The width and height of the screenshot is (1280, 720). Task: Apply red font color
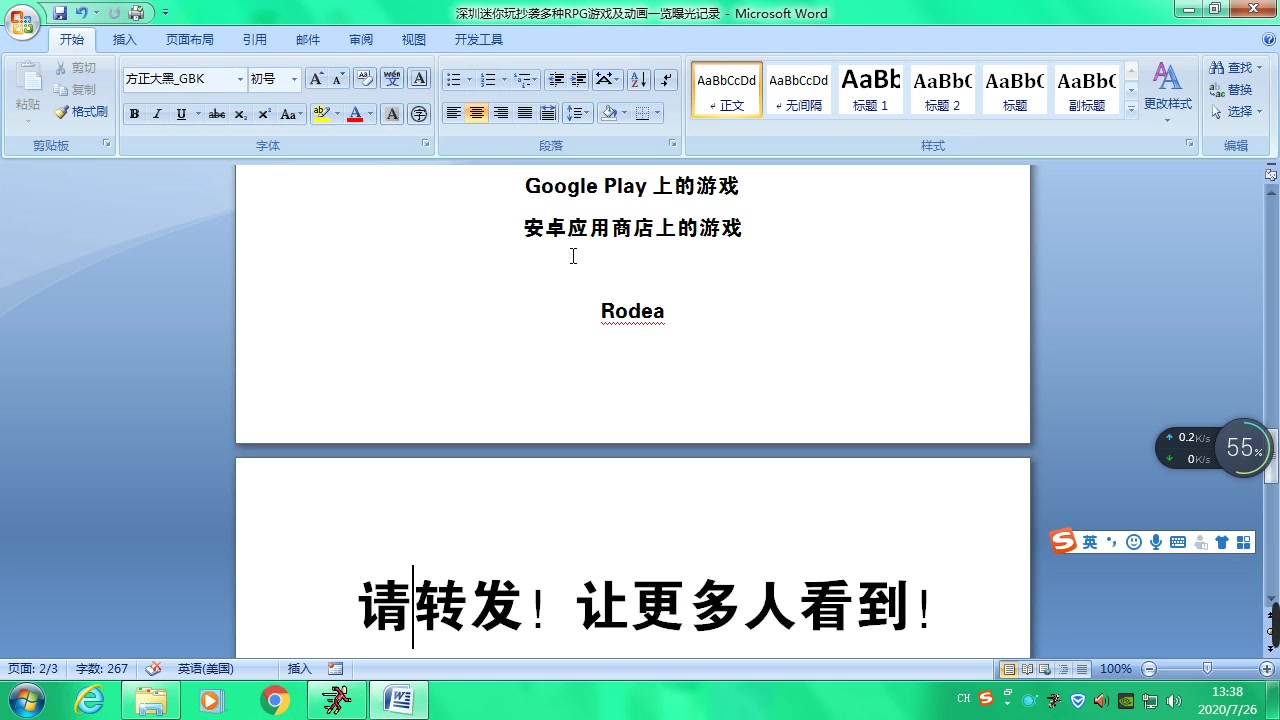[355, 114]
